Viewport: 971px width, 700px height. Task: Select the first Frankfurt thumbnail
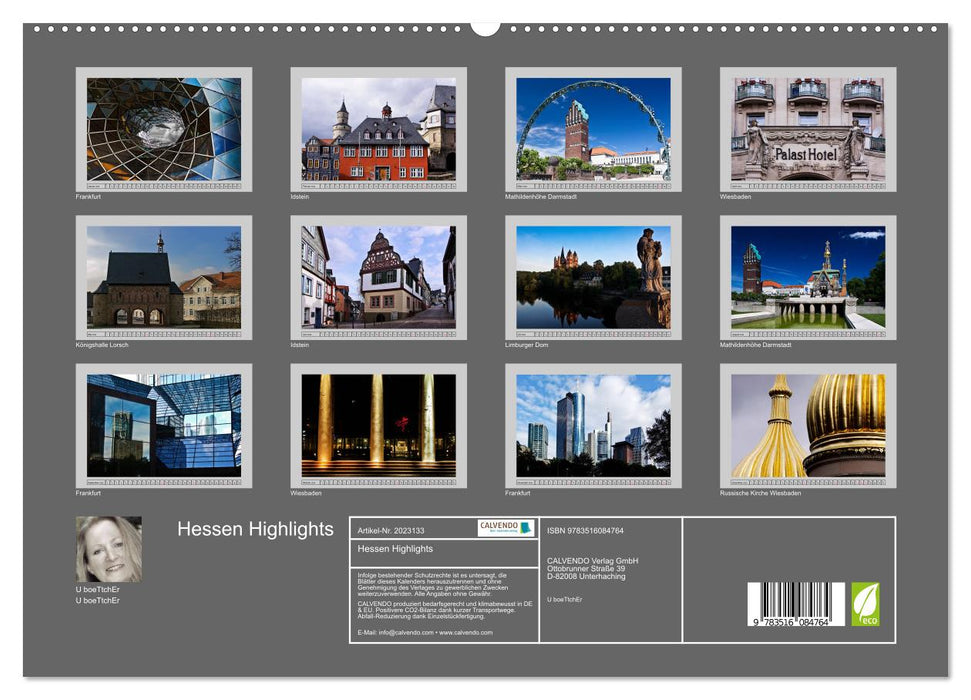pyautogui.click(x=160, y=132)
